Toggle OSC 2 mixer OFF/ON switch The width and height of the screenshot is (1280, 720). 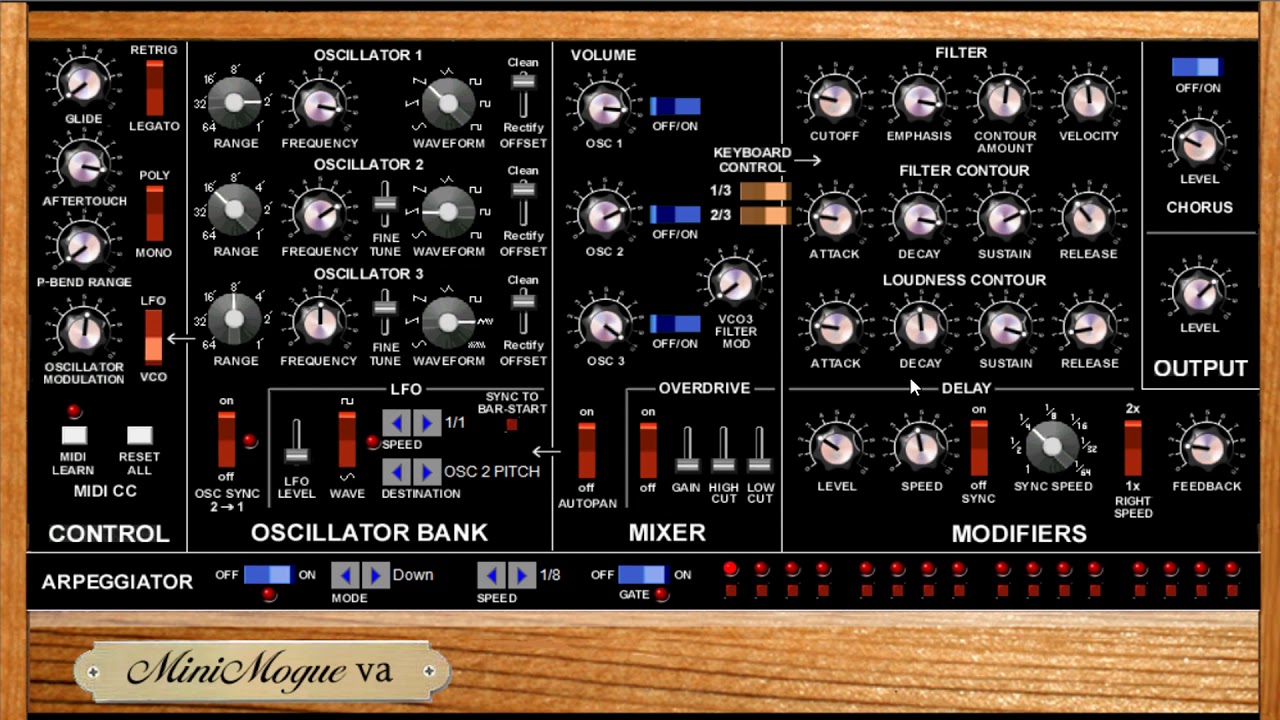point(675,214)
